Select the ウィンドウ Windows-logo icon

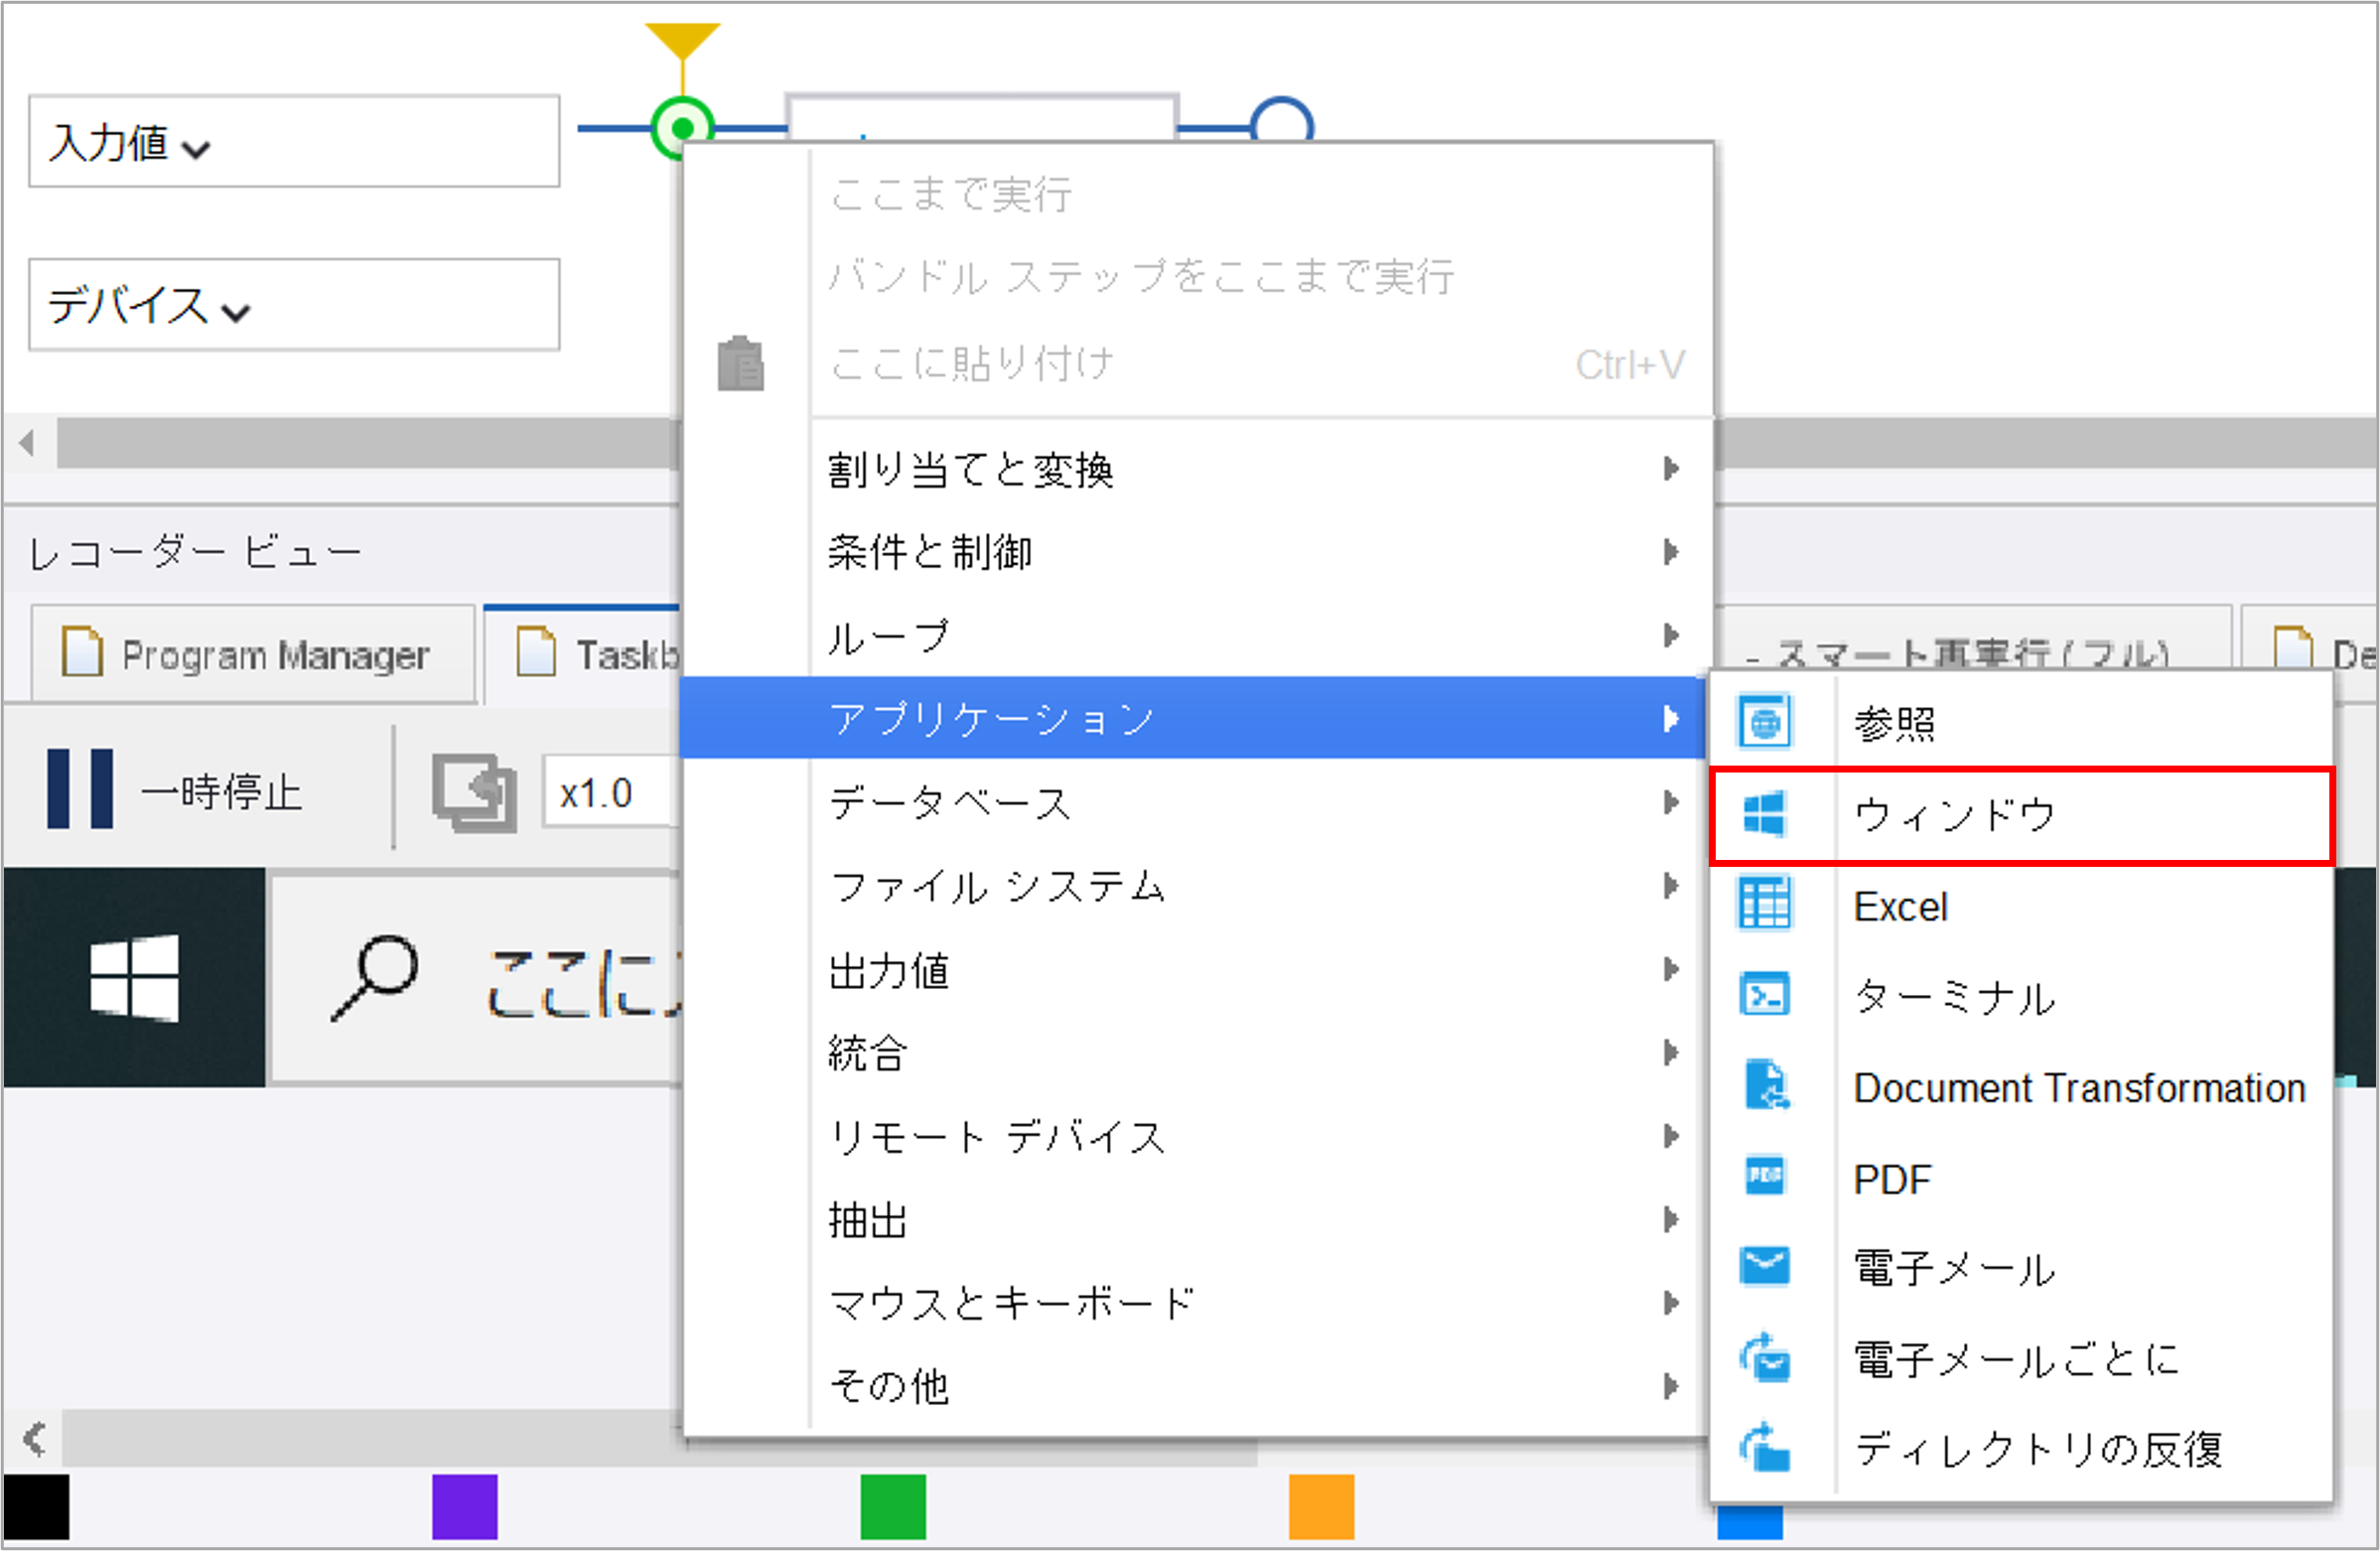click(1765, 814)
